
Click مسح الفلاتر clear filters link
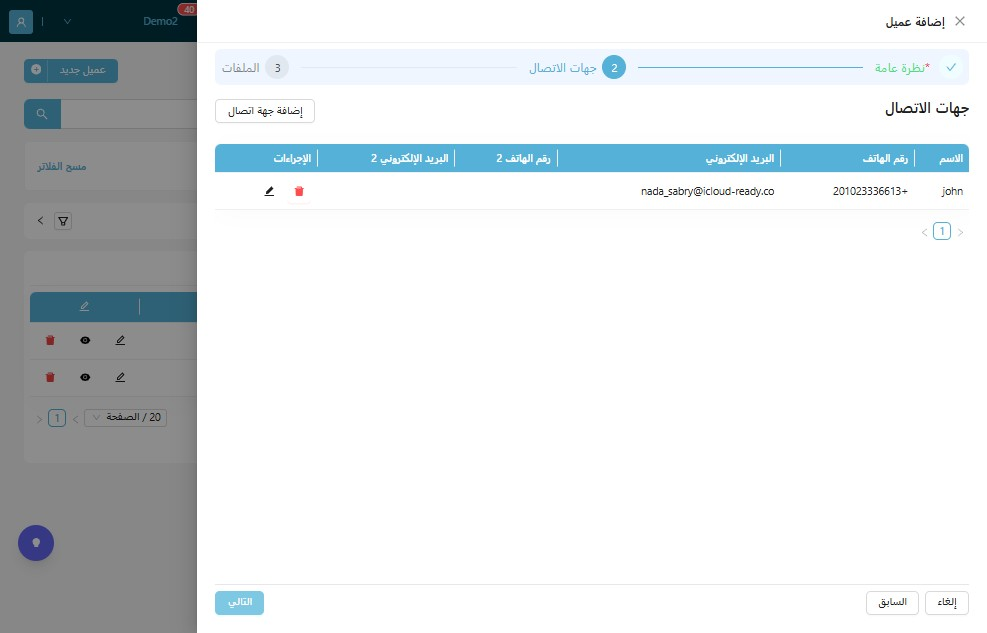point(62,167)
